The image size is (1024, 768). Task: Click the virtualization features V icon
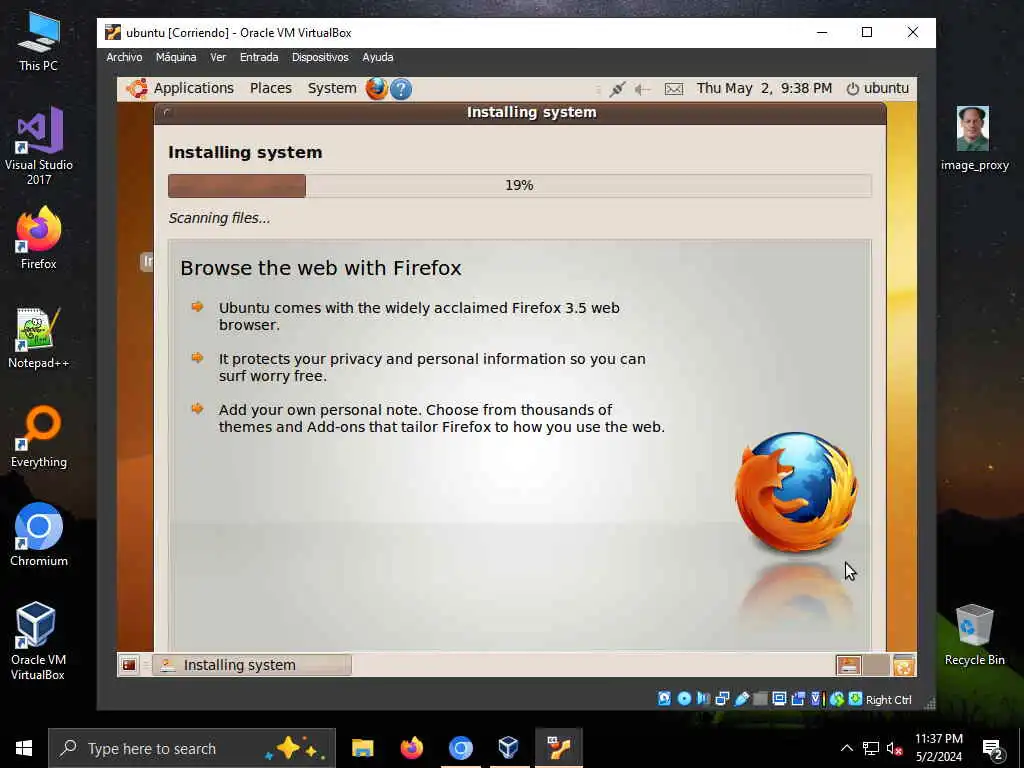[816, 699]
